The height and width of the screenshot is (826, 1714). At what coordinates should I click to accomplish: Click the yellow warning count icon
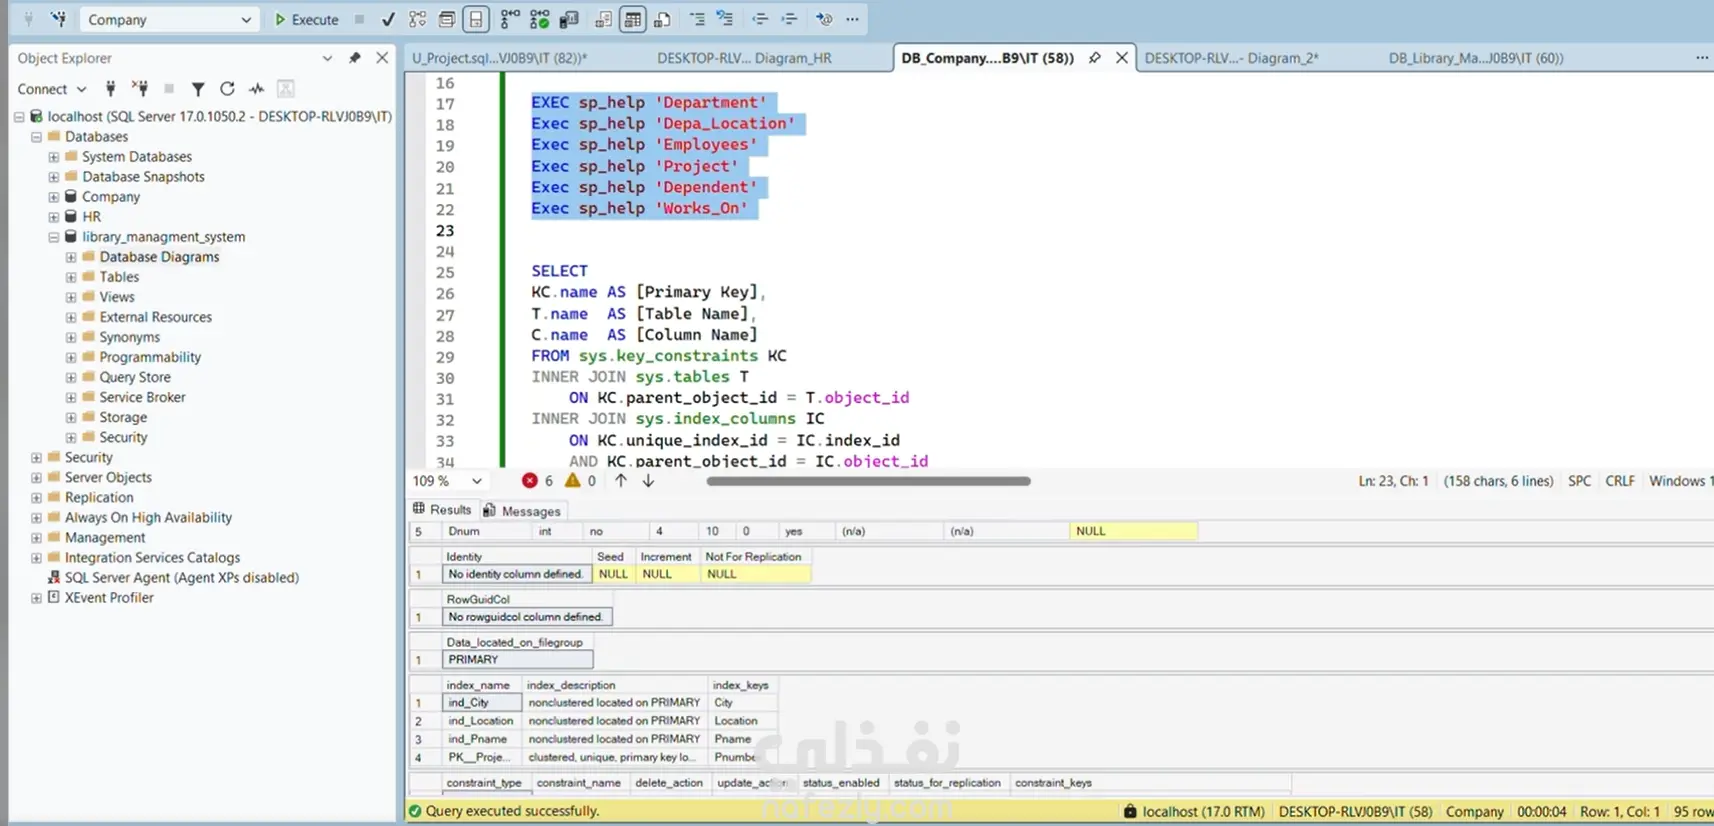572,481
